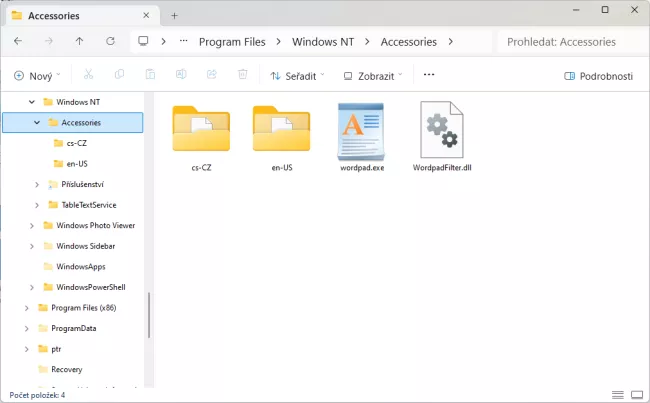Select Windows Photo Viewer in tree
This screenshot has height=403, width=650.
pyautogui.click(x=96, y=226)
